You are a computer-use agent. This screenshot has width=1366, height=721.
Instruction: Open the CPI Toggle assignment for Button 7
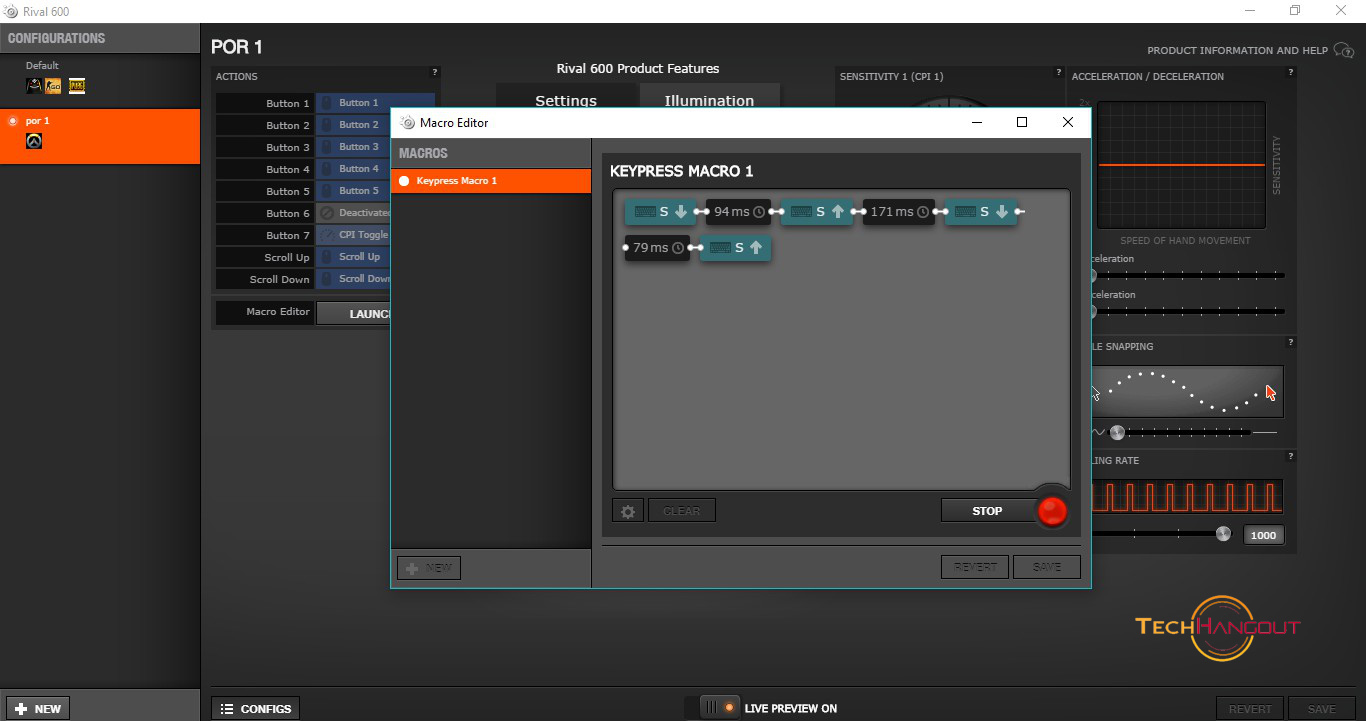point(353,235)
